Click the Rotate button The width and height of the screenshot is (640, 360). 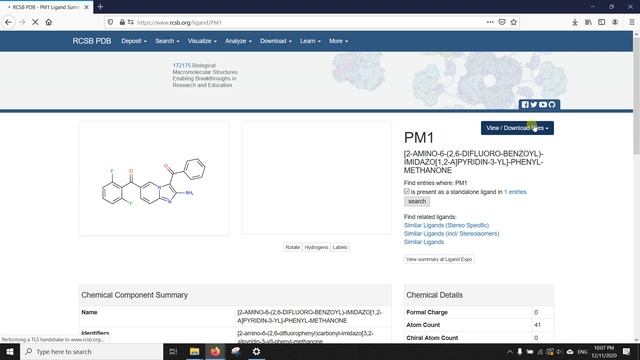click(x=292, y=247)
